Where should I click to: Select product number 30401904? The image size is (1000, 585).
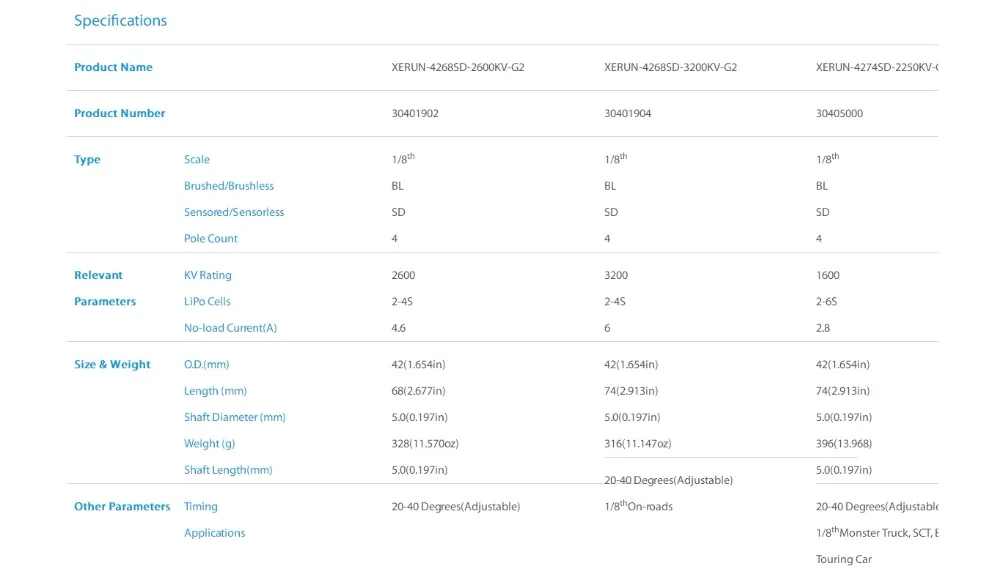(x=628, y=113)
